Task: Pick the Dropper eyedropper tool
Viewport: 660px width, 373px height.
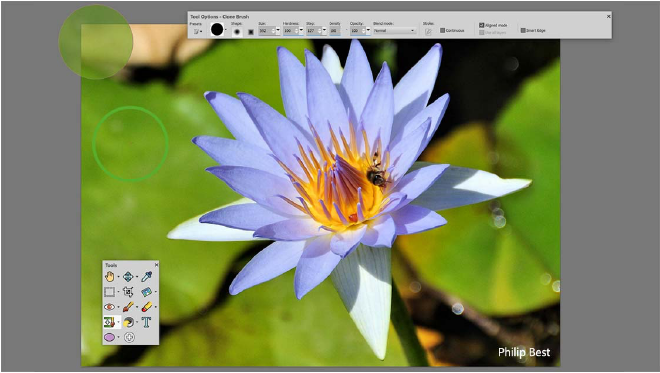Action: pos(146,277)
